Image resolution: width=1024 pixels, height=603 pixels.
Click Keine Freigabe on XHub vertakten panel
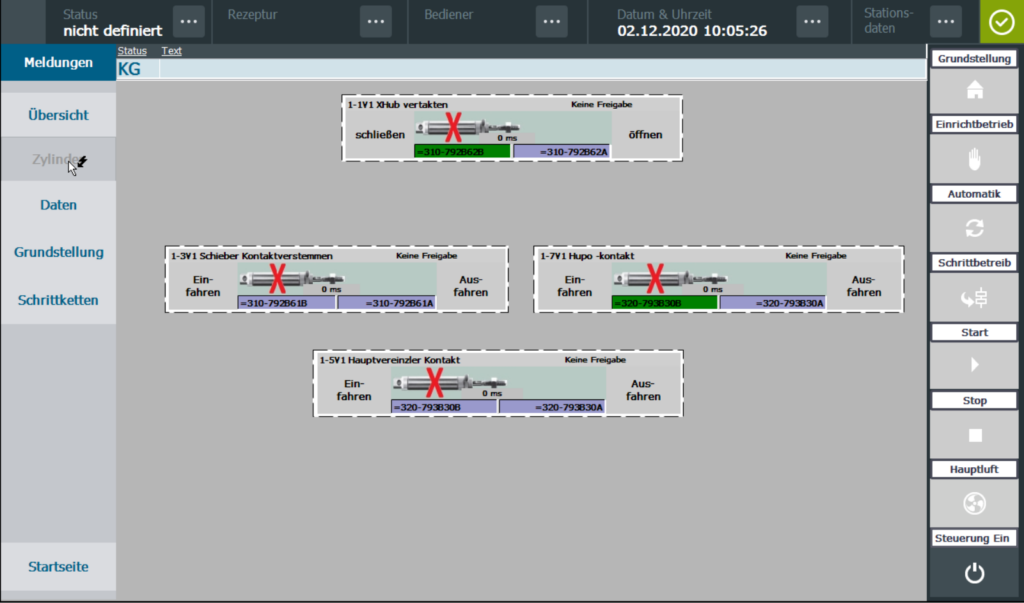[x=601, y=105]
